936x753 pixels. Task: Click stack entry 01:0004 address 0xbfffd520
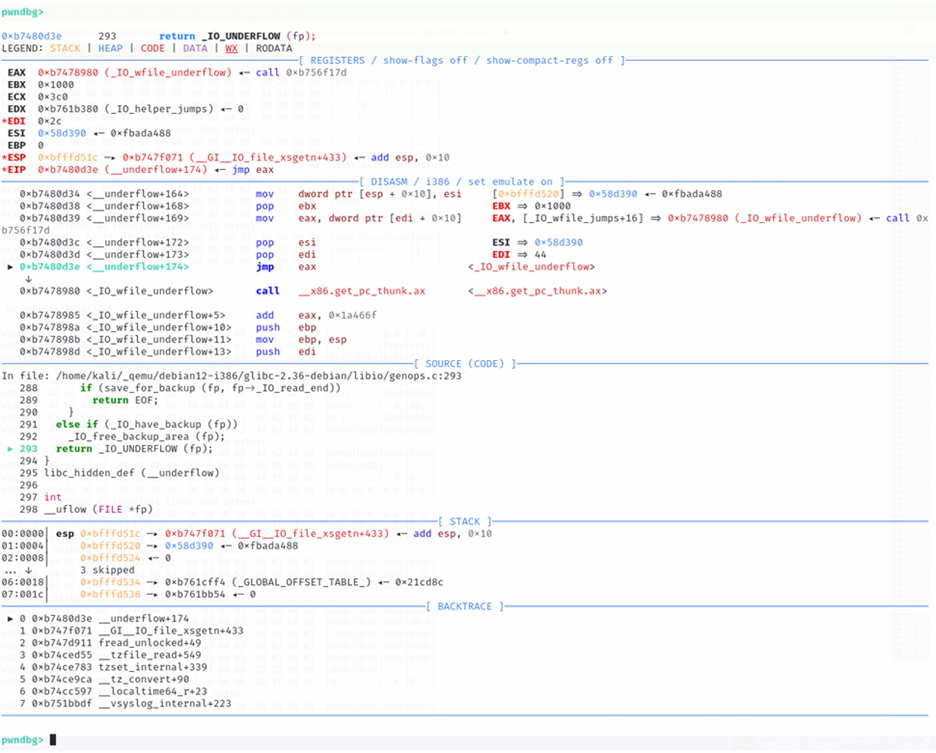[x=110, y=546]
